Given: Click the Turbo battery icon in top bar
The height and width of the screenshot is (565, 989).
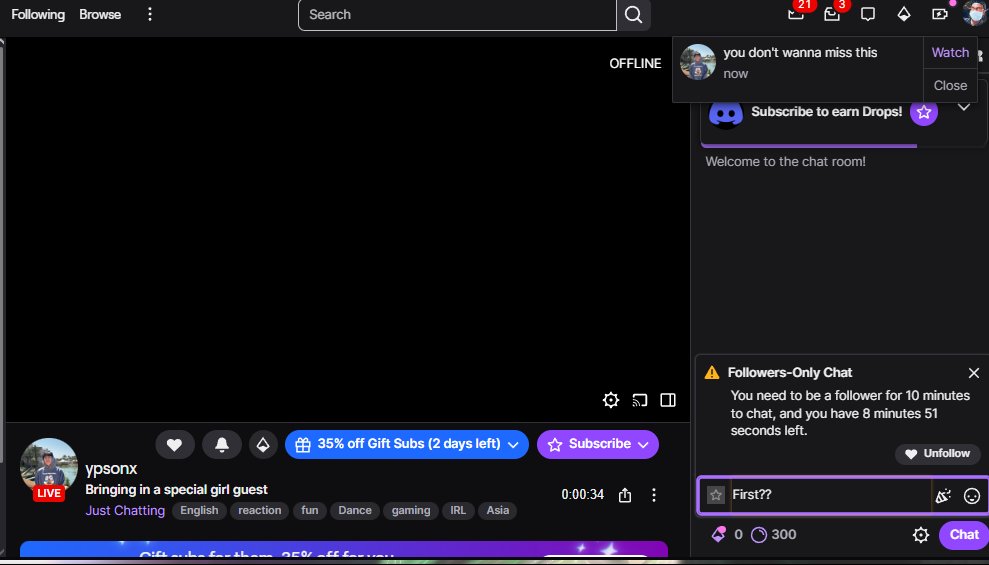Looking at the screenshot, I should point(940,14).
